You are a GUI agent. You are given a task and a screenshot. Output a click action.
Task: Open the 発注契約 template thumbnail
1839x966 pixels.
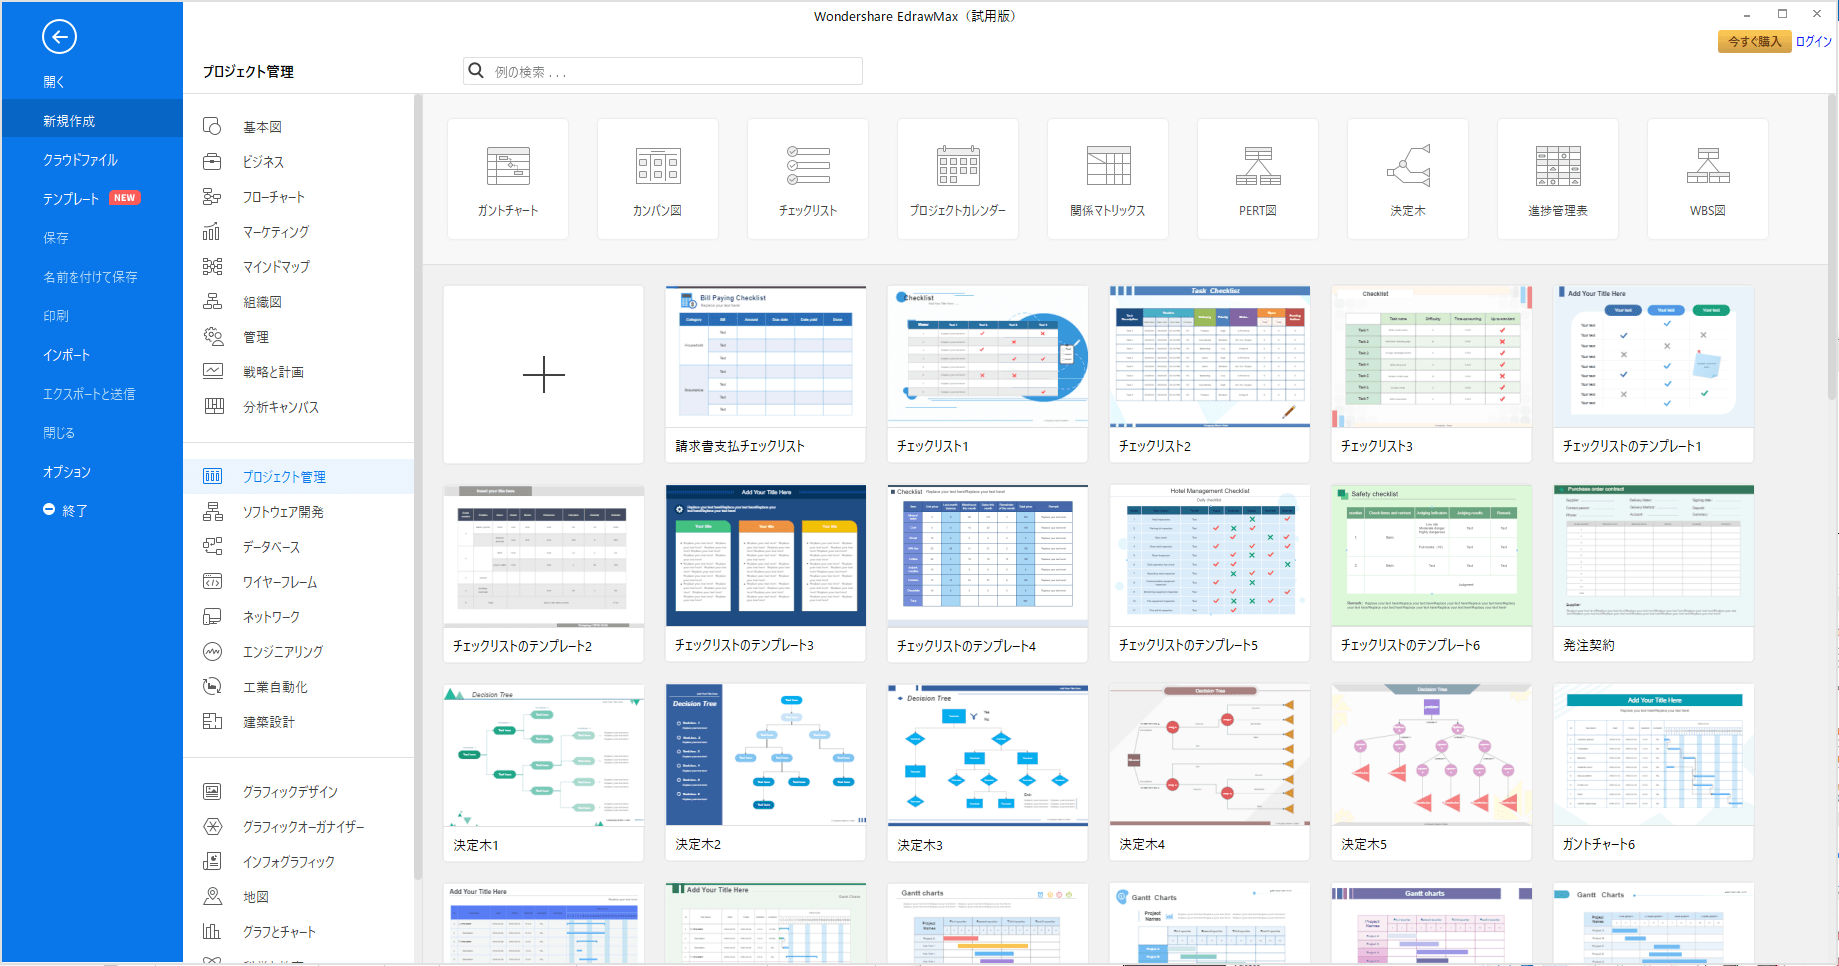coord(1654,573)
